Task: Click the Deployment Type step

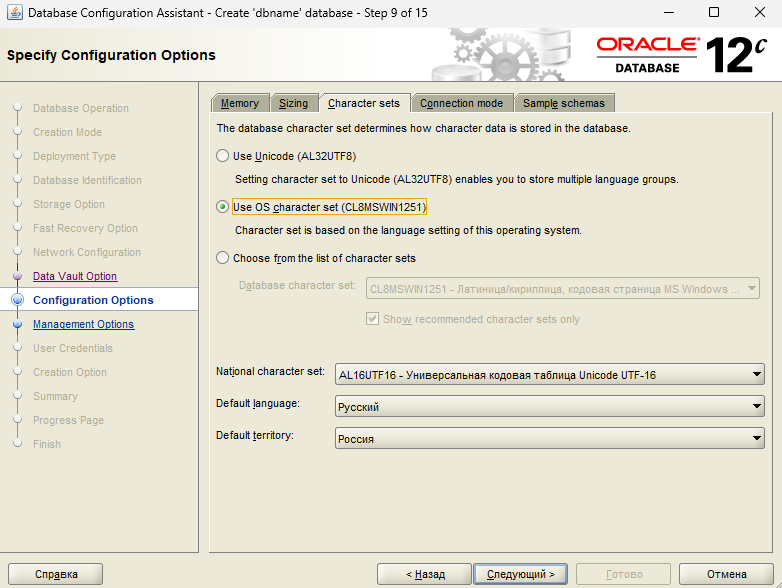Action: click(74, 156)
